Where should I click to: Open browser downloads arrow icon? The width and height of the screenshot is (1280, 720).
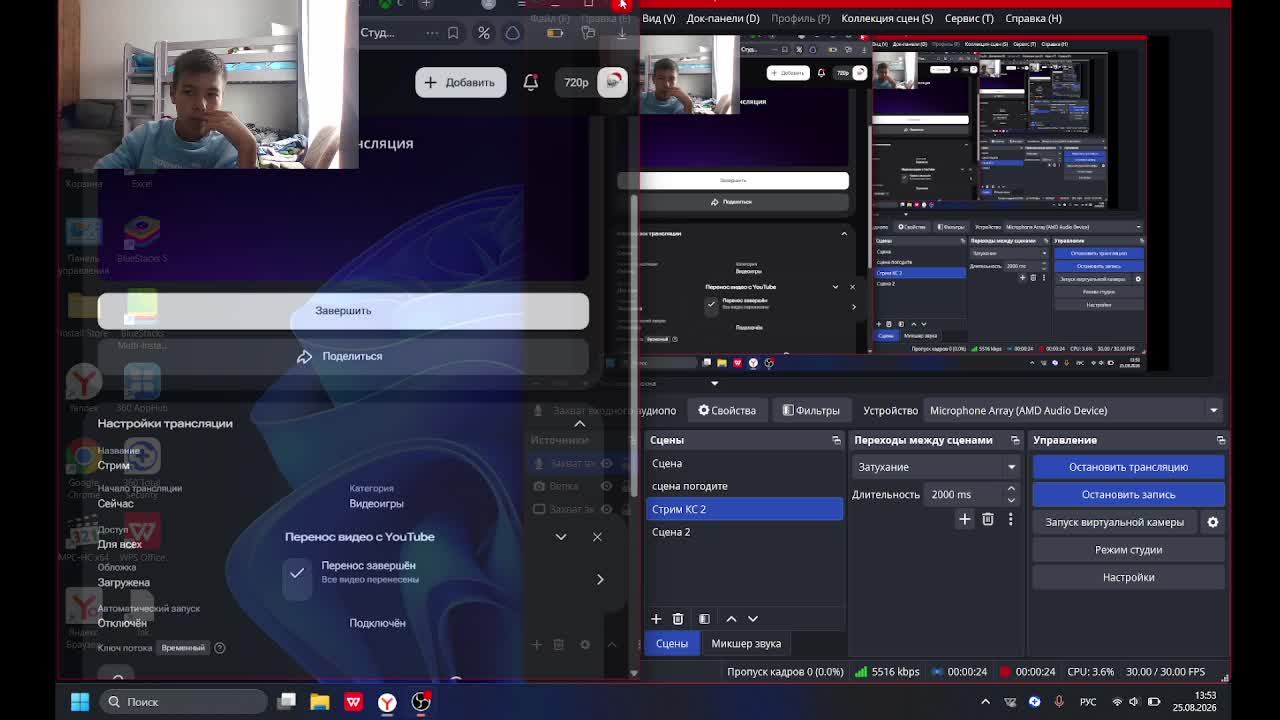(x=621, y=33)
